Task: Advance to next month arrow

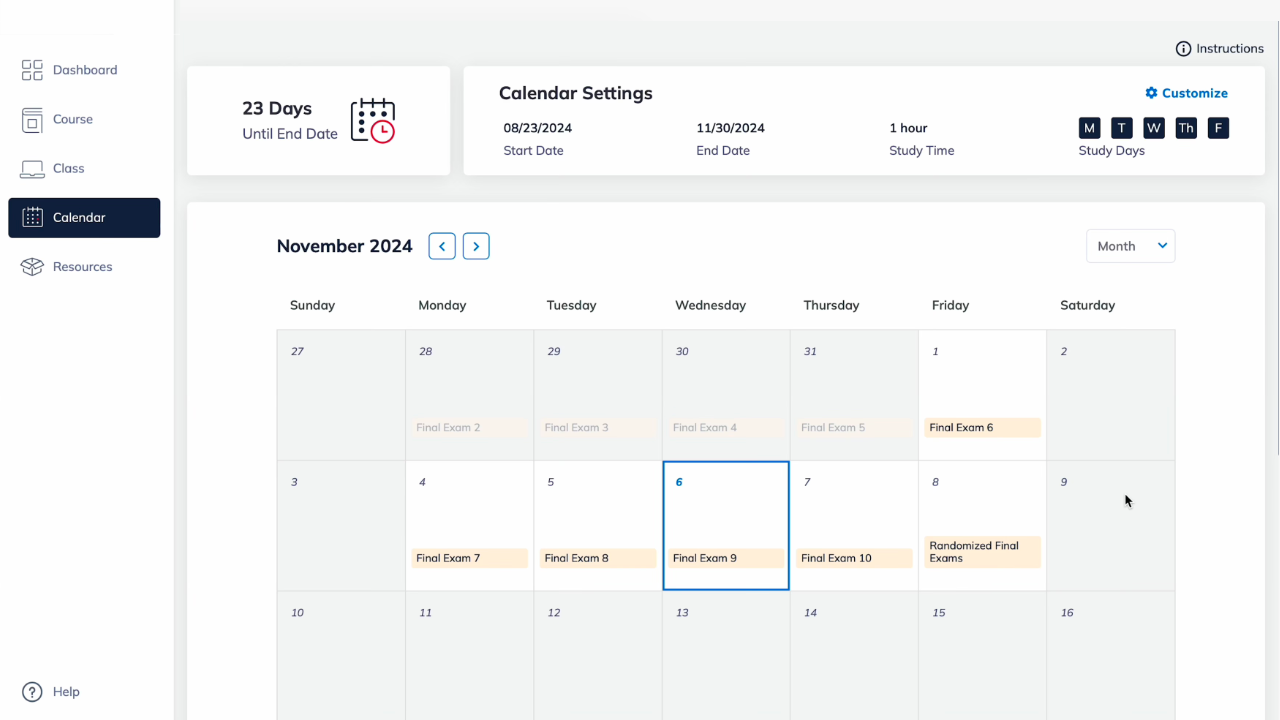Action: pos(476,246)
